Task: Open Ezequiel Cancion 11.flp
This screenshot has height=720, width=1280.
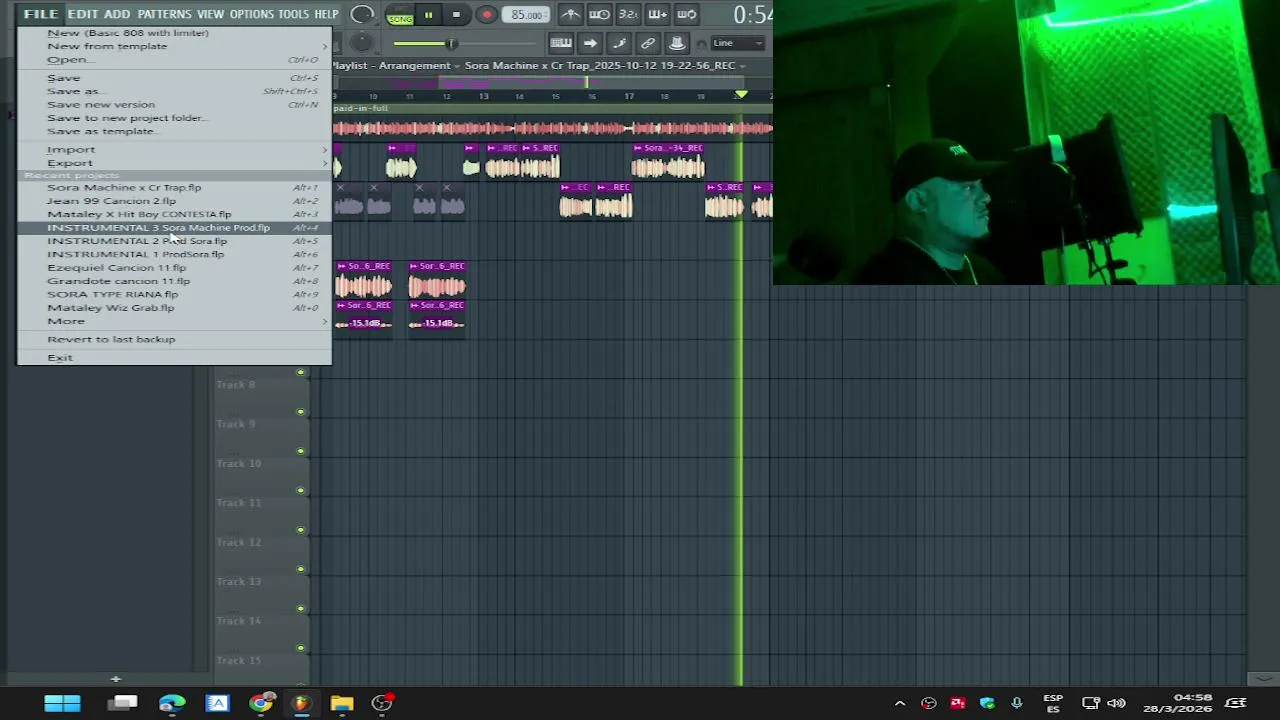Action: pyautogui.click(x=174, y=267)
